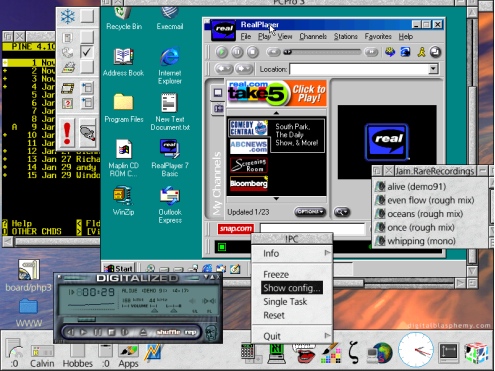Open the Help menu in RealPlayer
The image size is (495, 371).
(405, 36)
